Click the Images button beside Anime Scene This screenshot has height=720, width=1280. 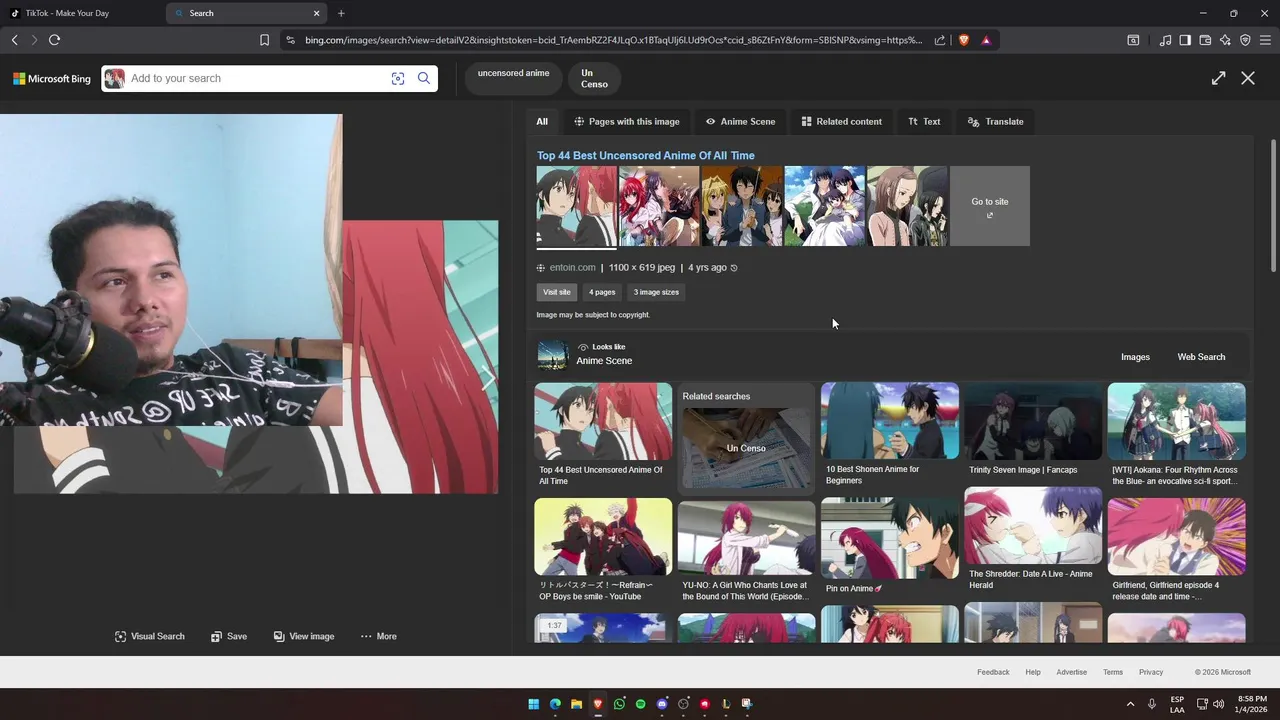[x=1135, y=357]
